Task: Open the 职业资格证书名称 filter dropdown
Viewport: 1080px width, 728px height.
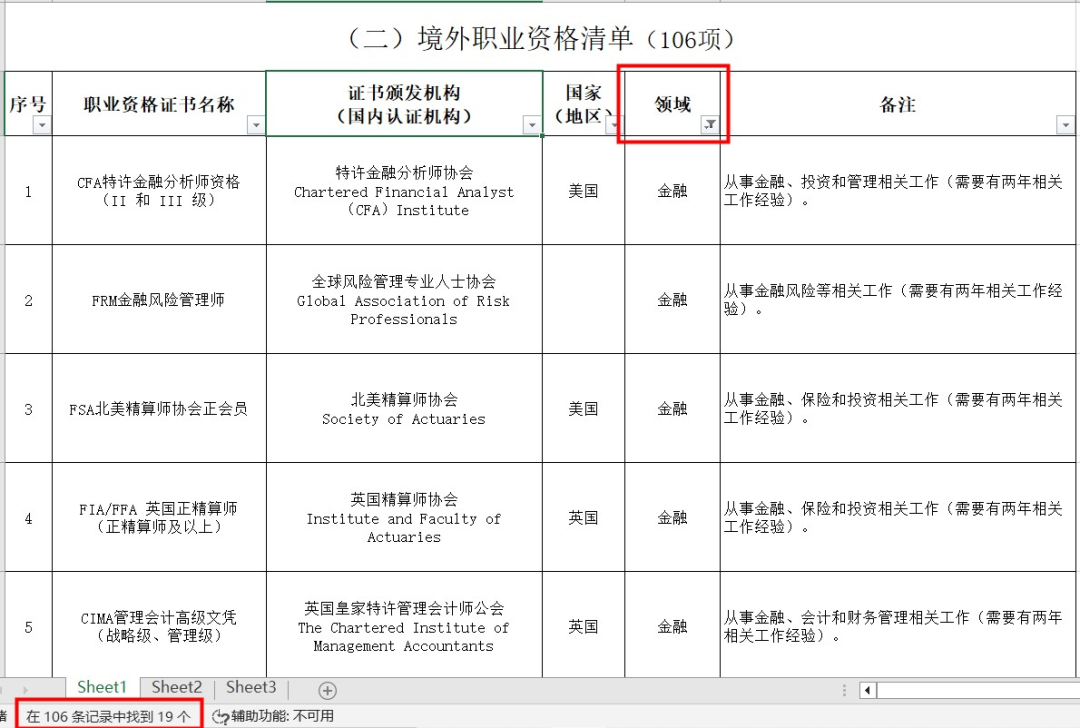Action: pos(256,126)
